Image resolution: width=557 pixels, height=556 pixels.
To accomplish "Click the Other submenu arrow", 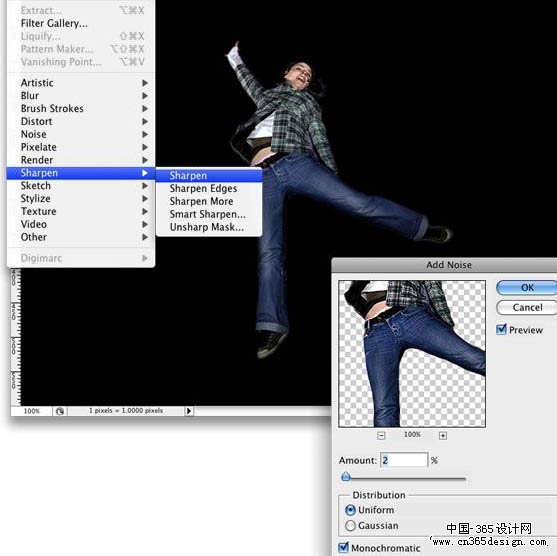I will click(145, 237).
